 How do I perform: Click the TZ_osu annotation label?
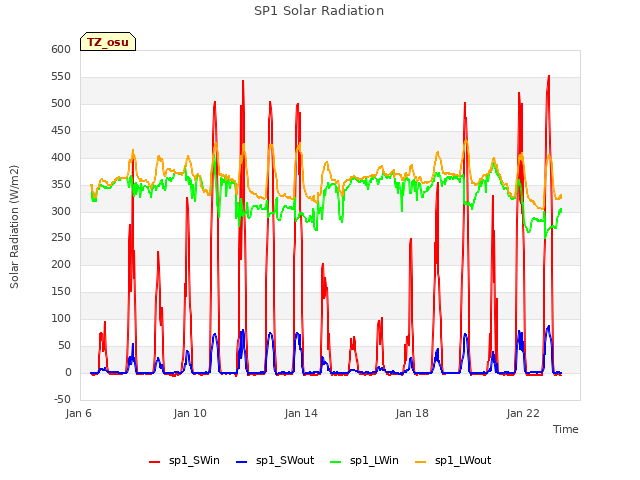click(108, 42)
